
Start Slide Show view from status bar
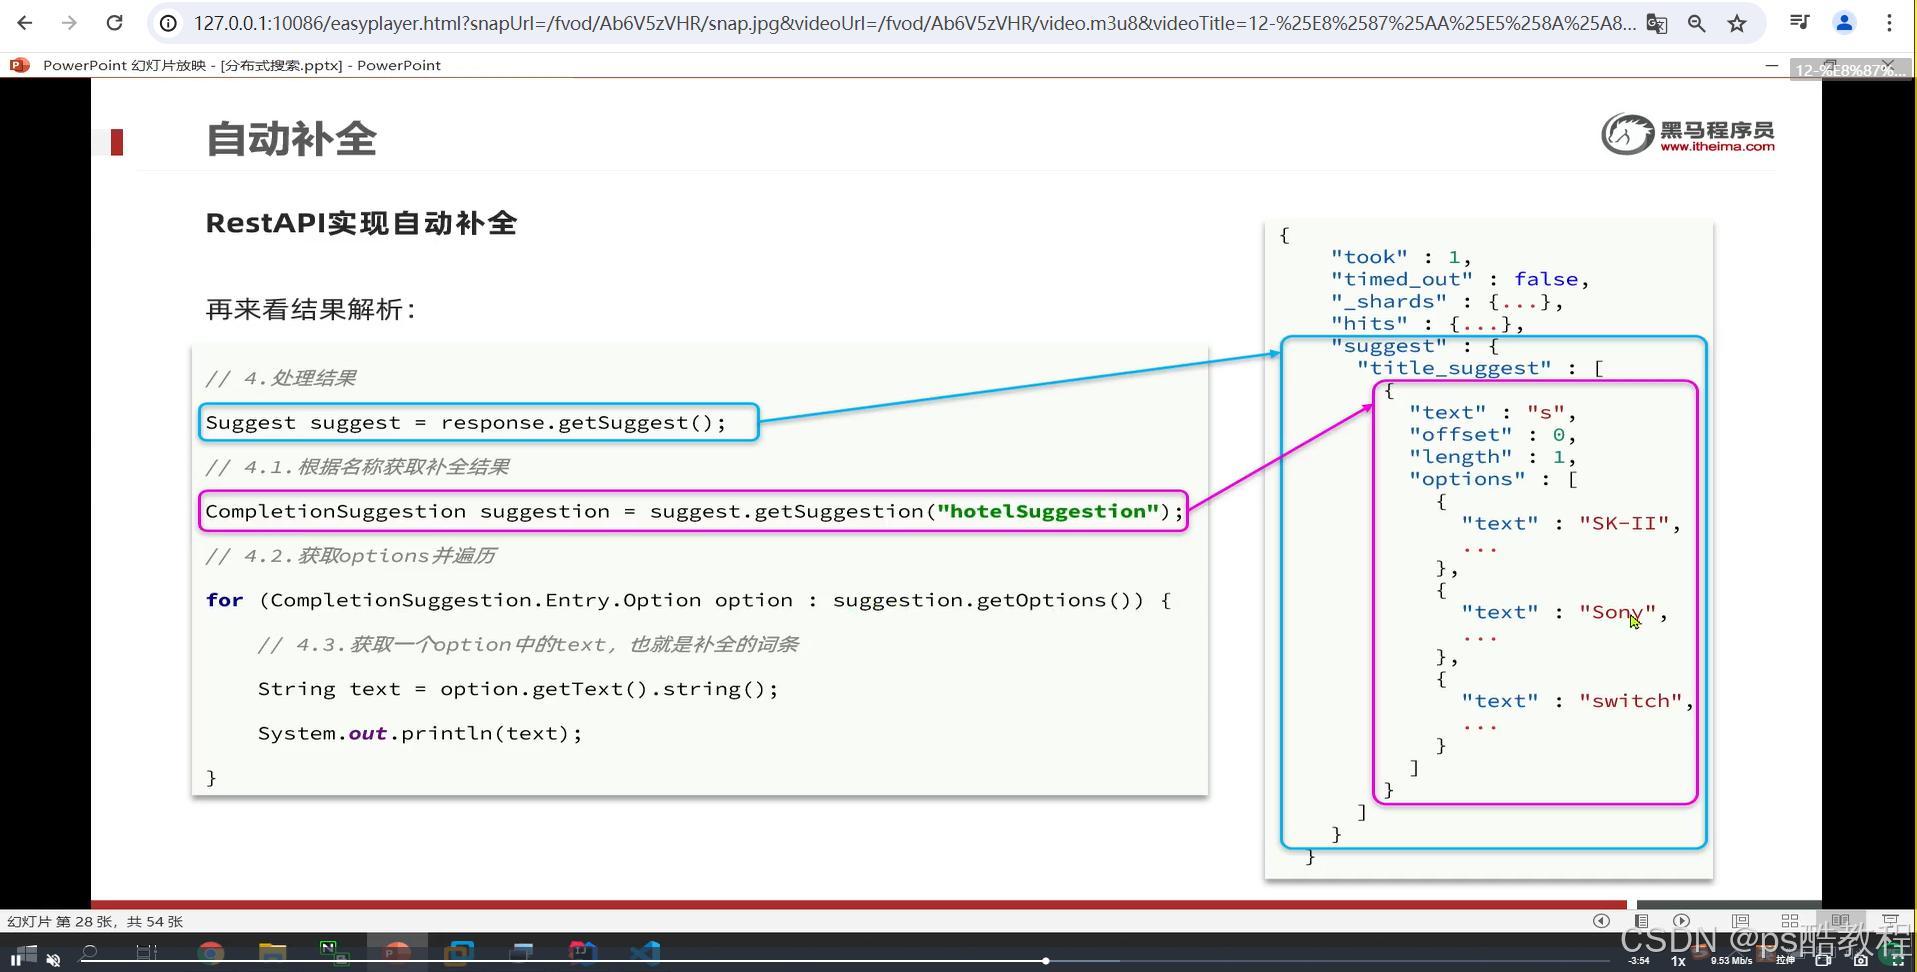tap(1890, 921)
